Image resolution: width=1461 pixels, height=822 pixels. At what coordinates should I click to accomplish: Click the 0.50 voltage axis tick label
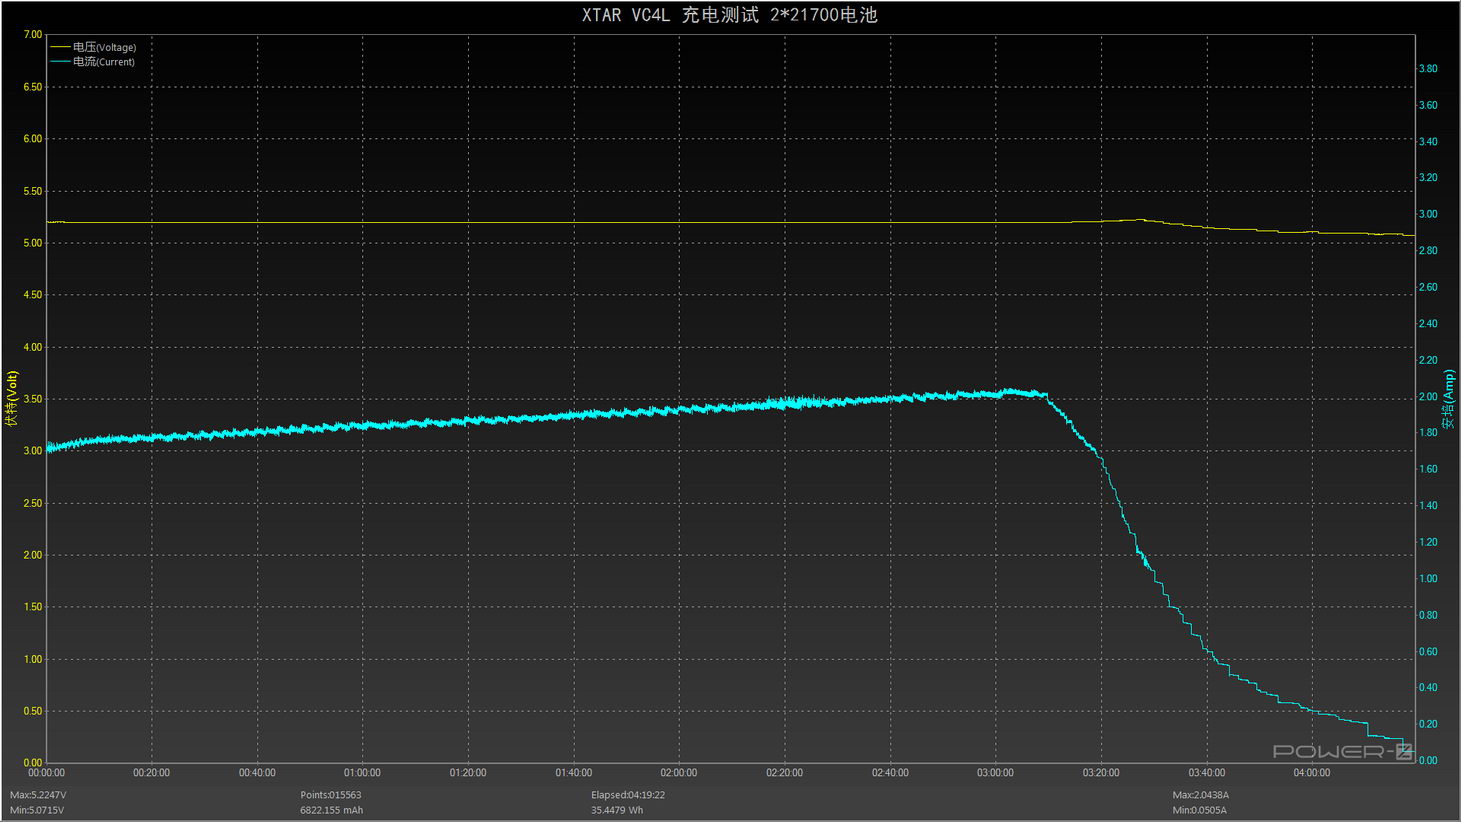point(32,711)
